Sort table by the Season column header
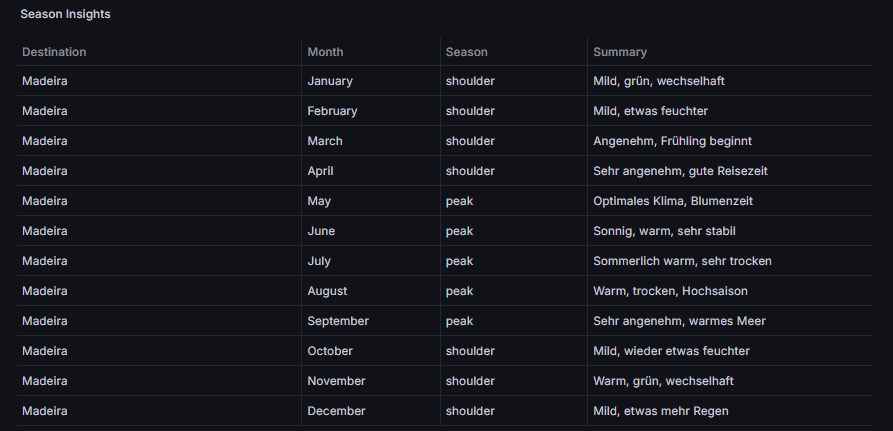The height and width of the screenshot is (431, 893). 466,52
